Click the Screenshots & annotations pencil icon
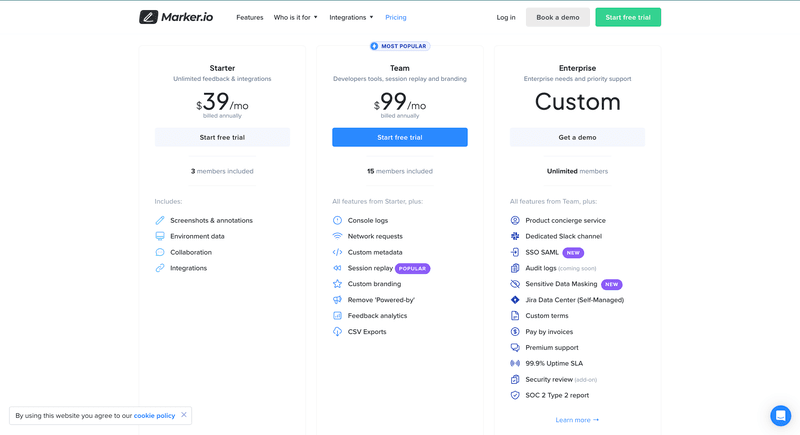Image resolution: width=800 pixels, height=435 pixels. (160, 220)
